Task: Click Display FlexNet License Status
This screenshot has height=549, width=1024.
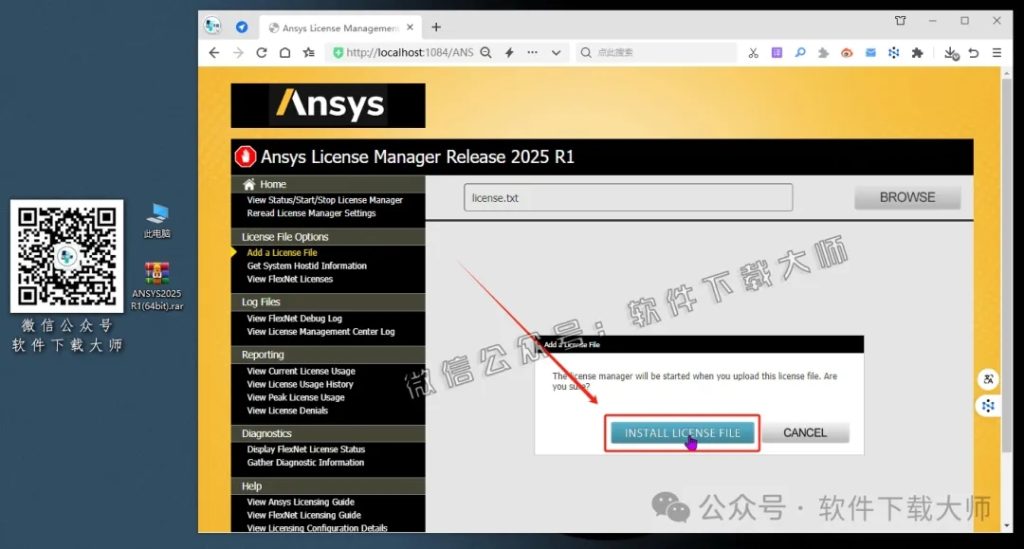Action: pyautogui.click(x=306, y=449)
